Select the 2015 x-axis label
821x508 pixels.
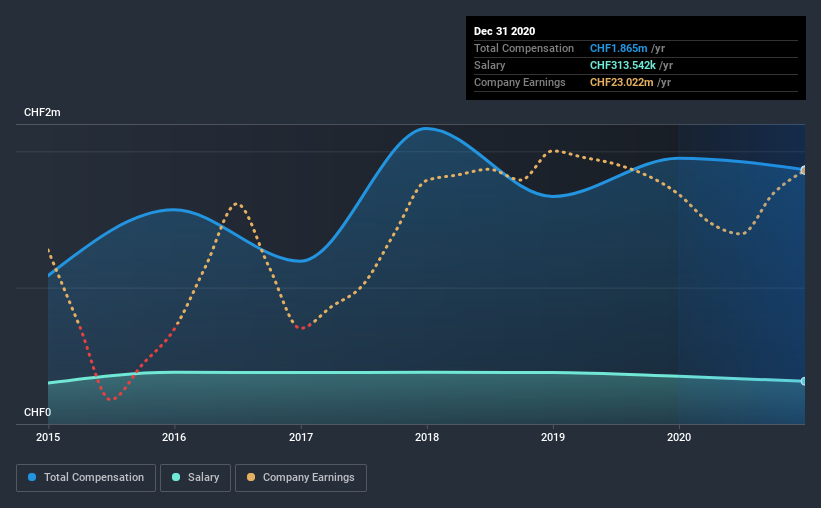48,437
